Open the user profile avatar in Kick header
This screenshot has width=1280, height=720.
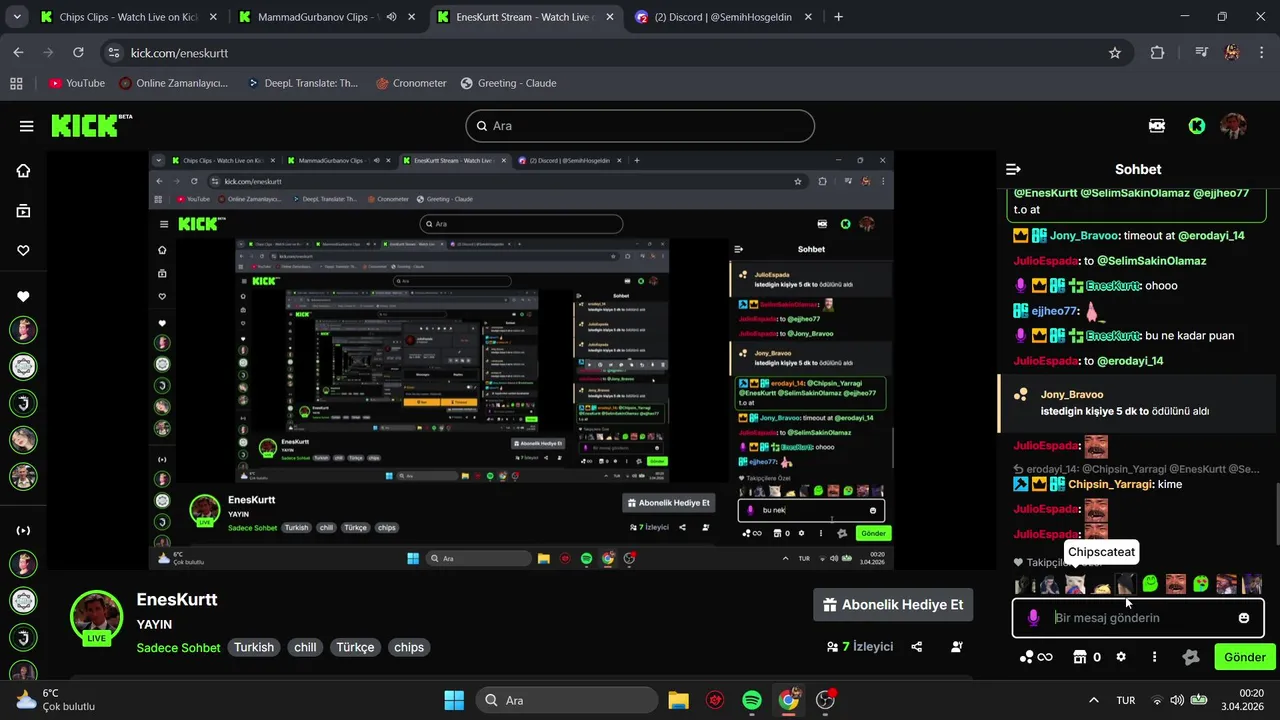pyautogui.click(x=1233, y=126)
